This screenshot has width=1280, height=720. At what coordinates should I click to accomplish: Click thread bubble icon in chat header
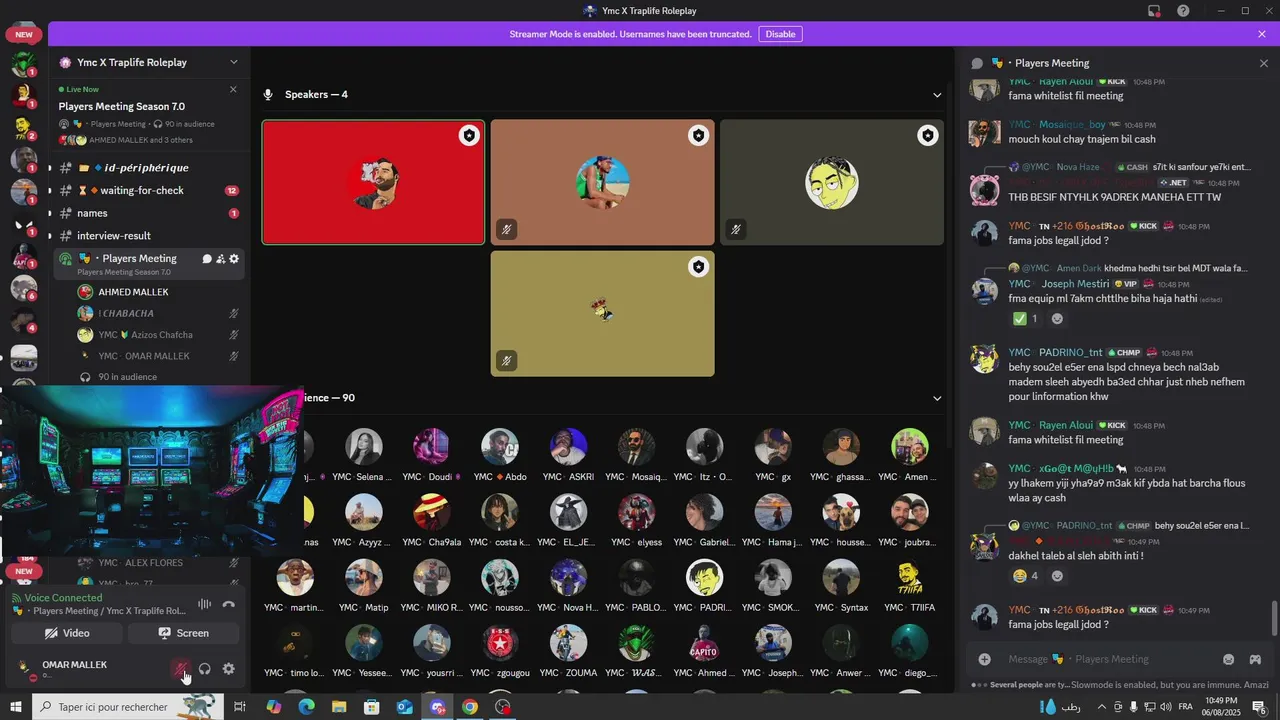(977, 63)
